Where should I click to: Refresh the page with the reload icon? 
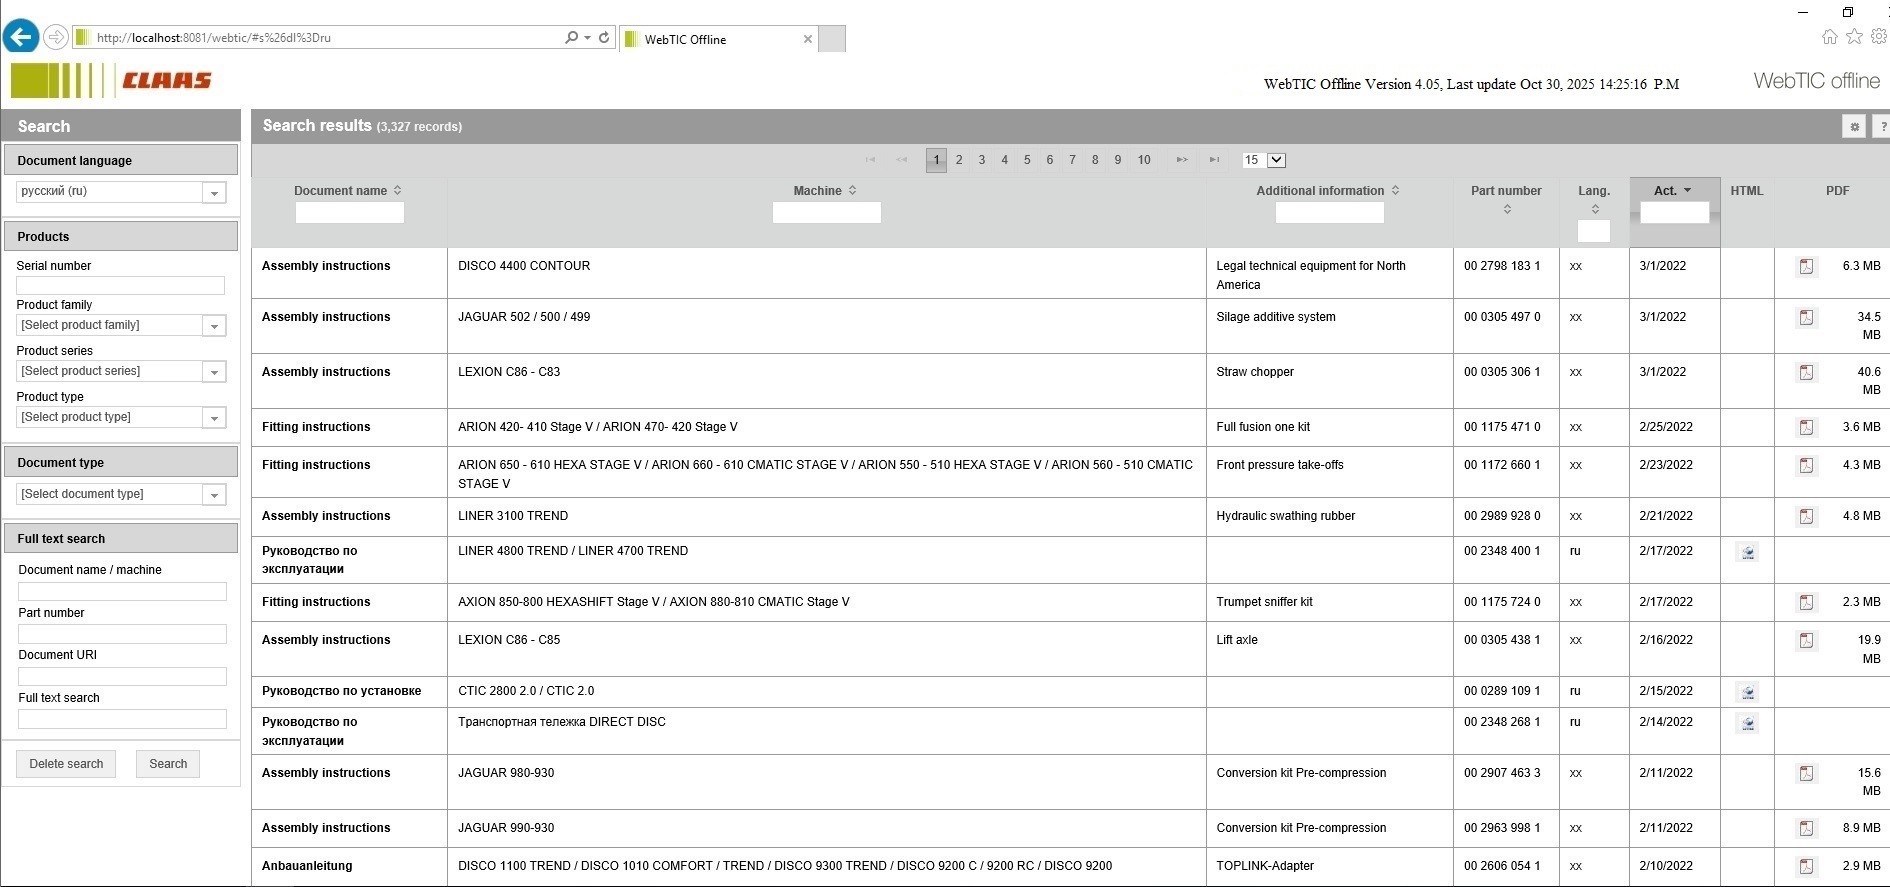click(604, 38)
